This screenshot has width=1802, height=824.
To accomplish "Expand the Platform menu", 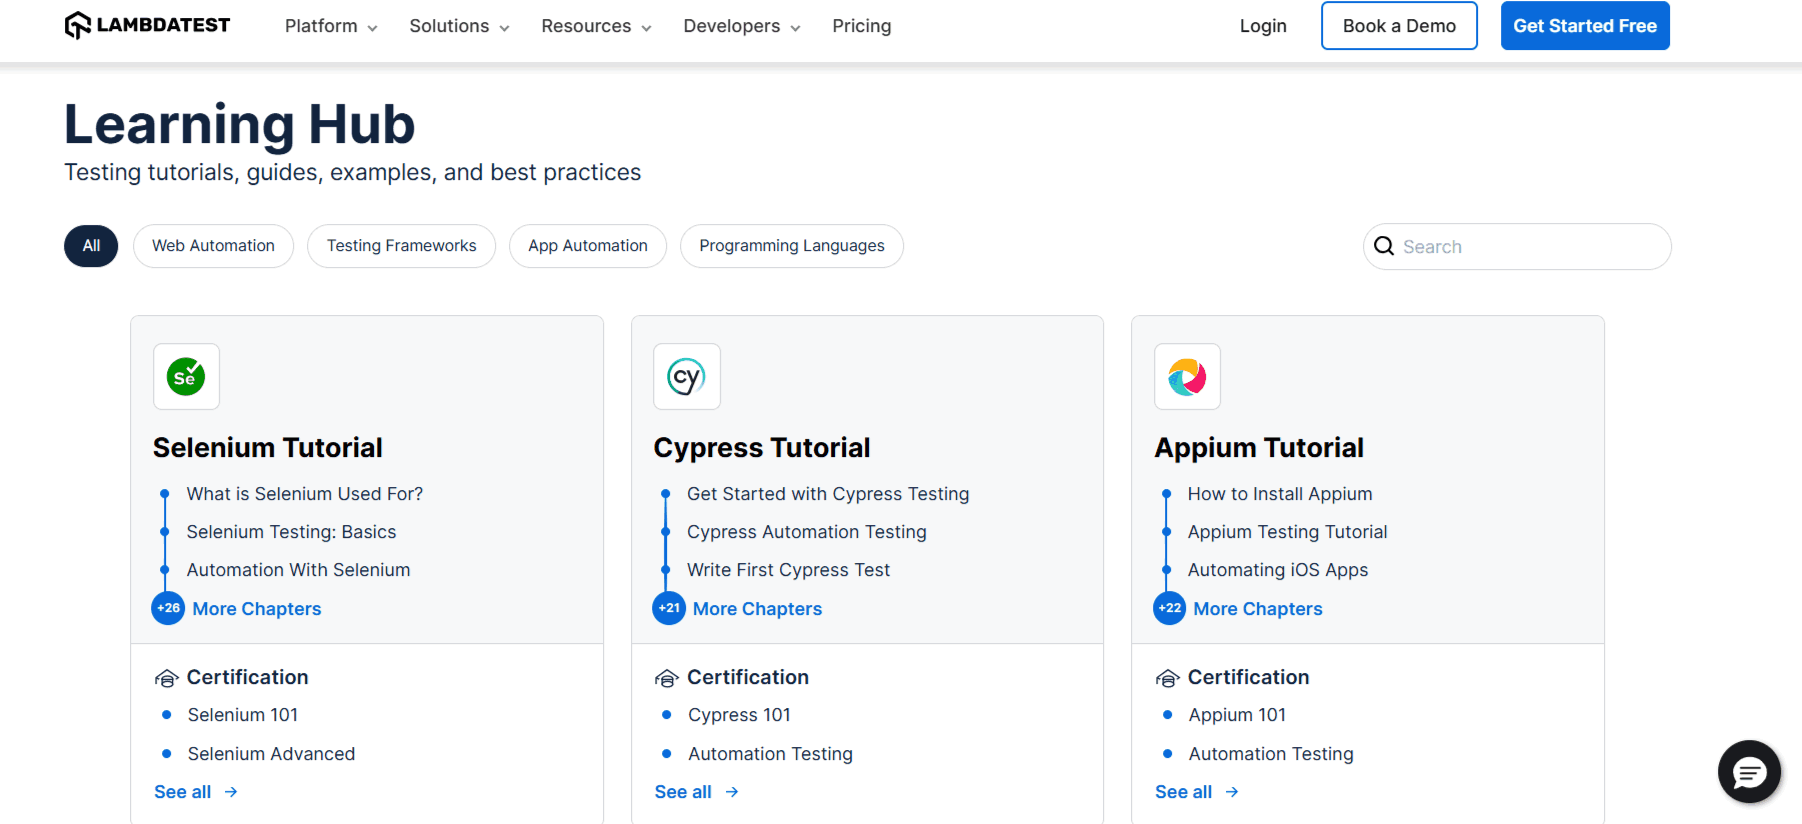I will [x=331, y=26].
